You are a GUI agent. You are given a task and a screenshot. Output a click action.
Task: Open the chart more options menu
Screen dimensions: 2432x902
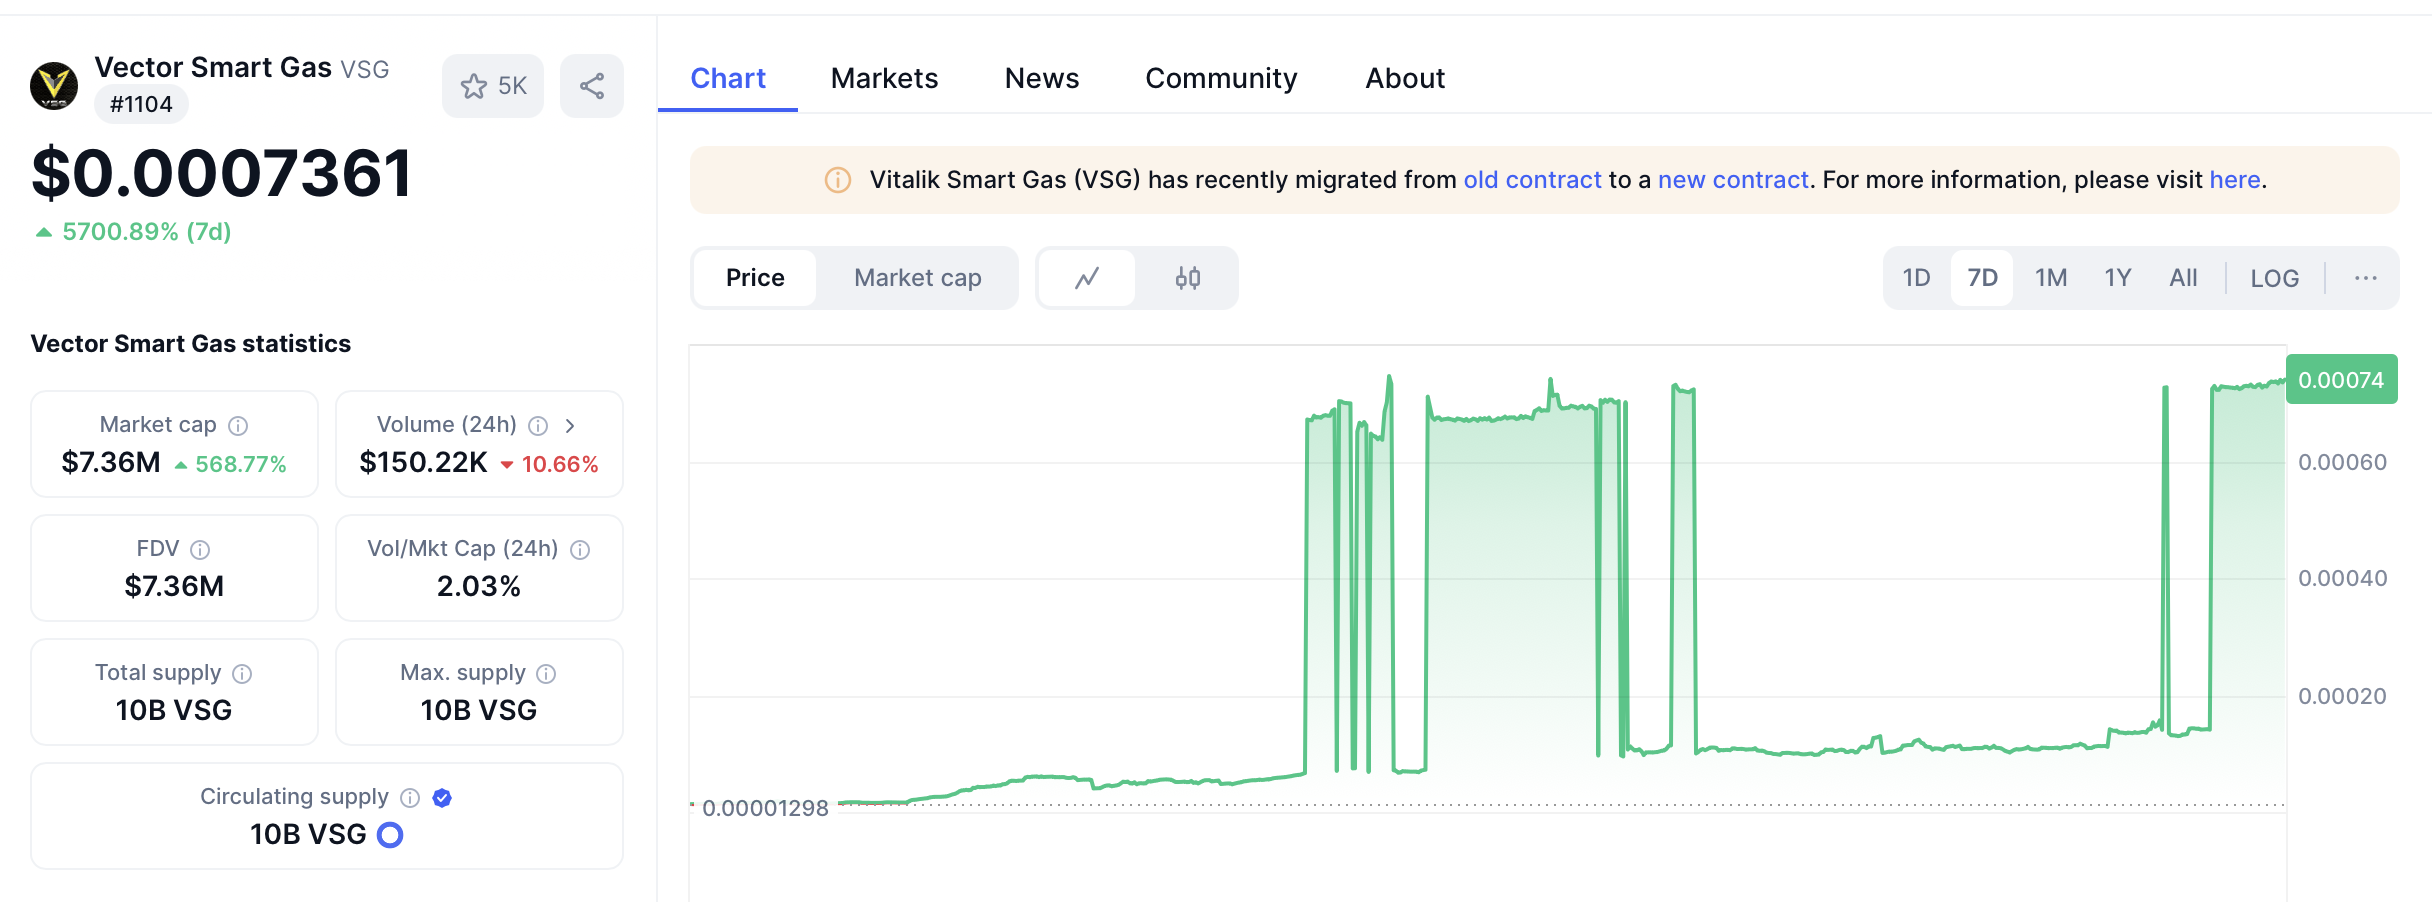(2365, 278)
